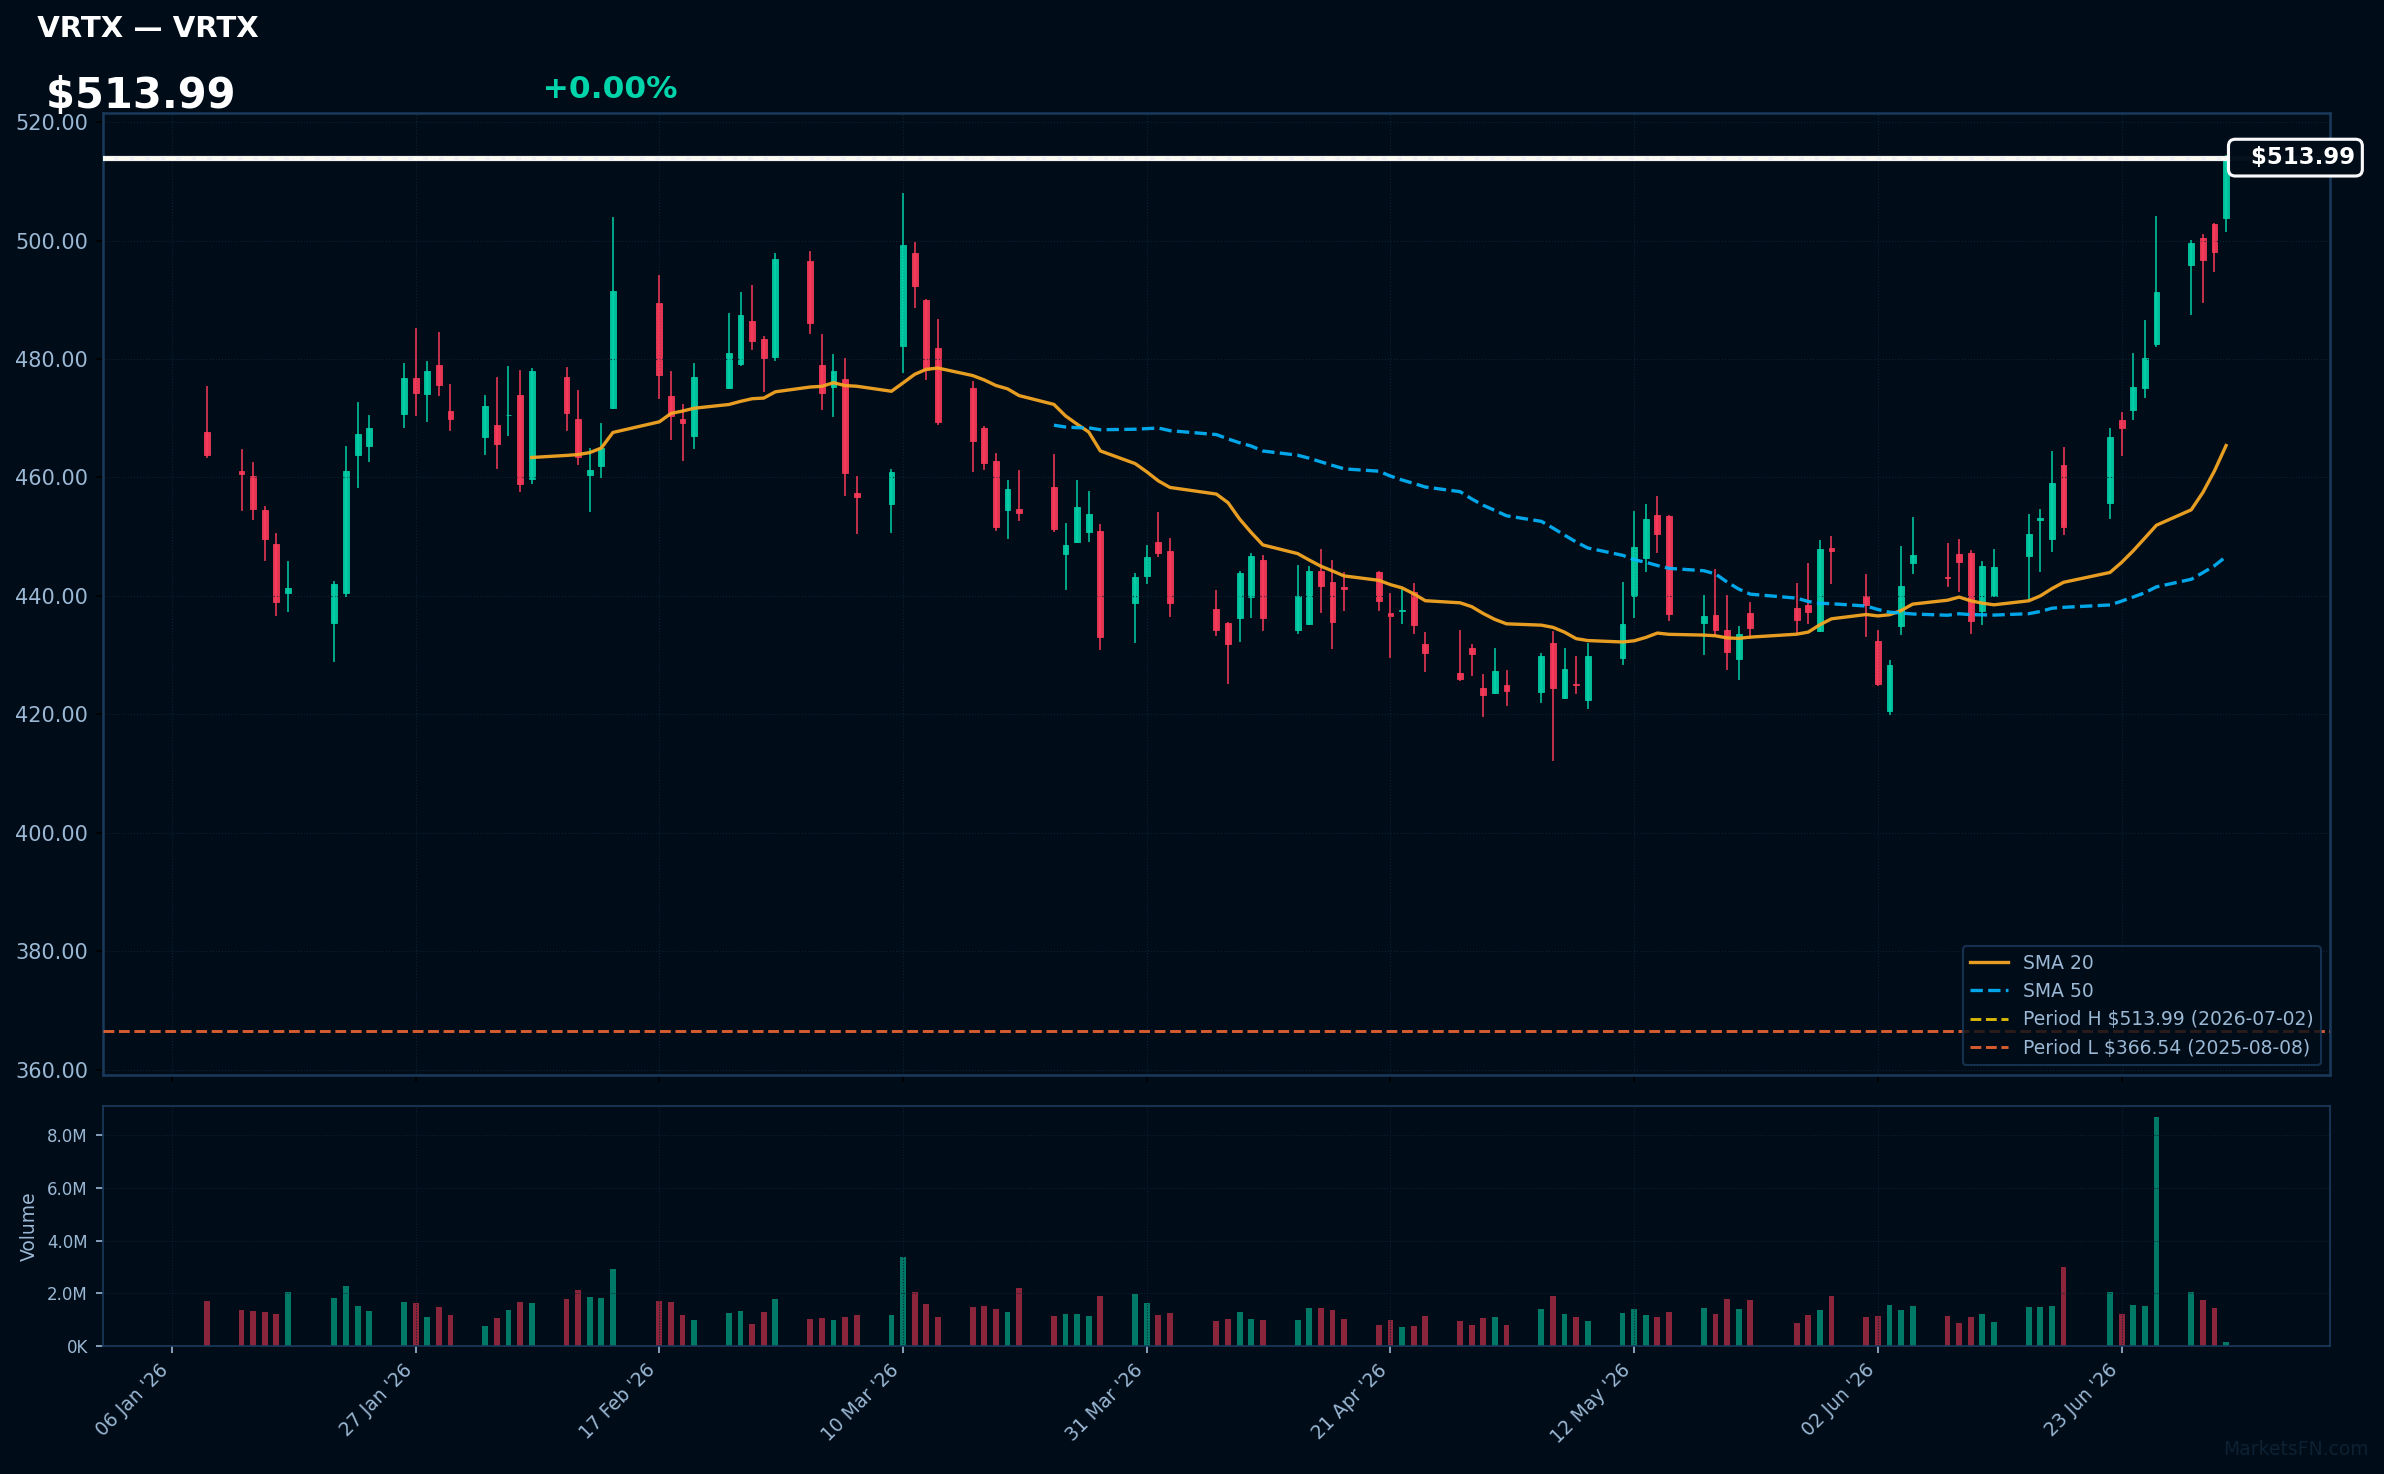Screen dimensions: 2384x1474
Task: Click the orange SMA 20 line sample in legend
Action: [x=1989, y=963]
